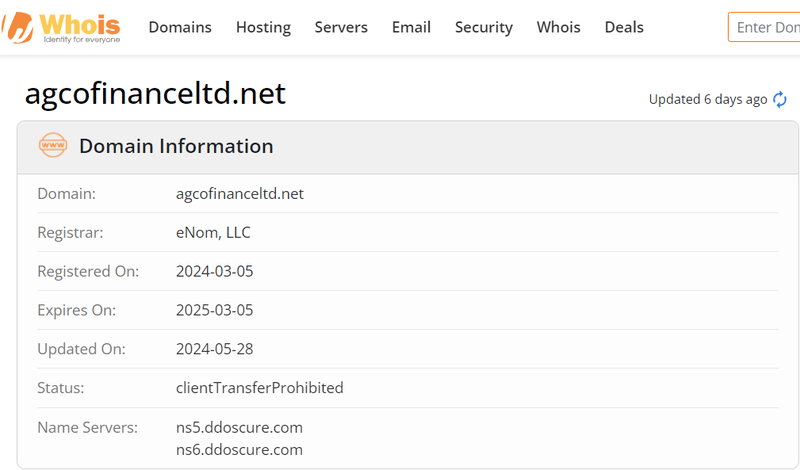Refresh the whois record with blue arrows icon
This screenshot has height=470, width=800.
click(780, 100)
